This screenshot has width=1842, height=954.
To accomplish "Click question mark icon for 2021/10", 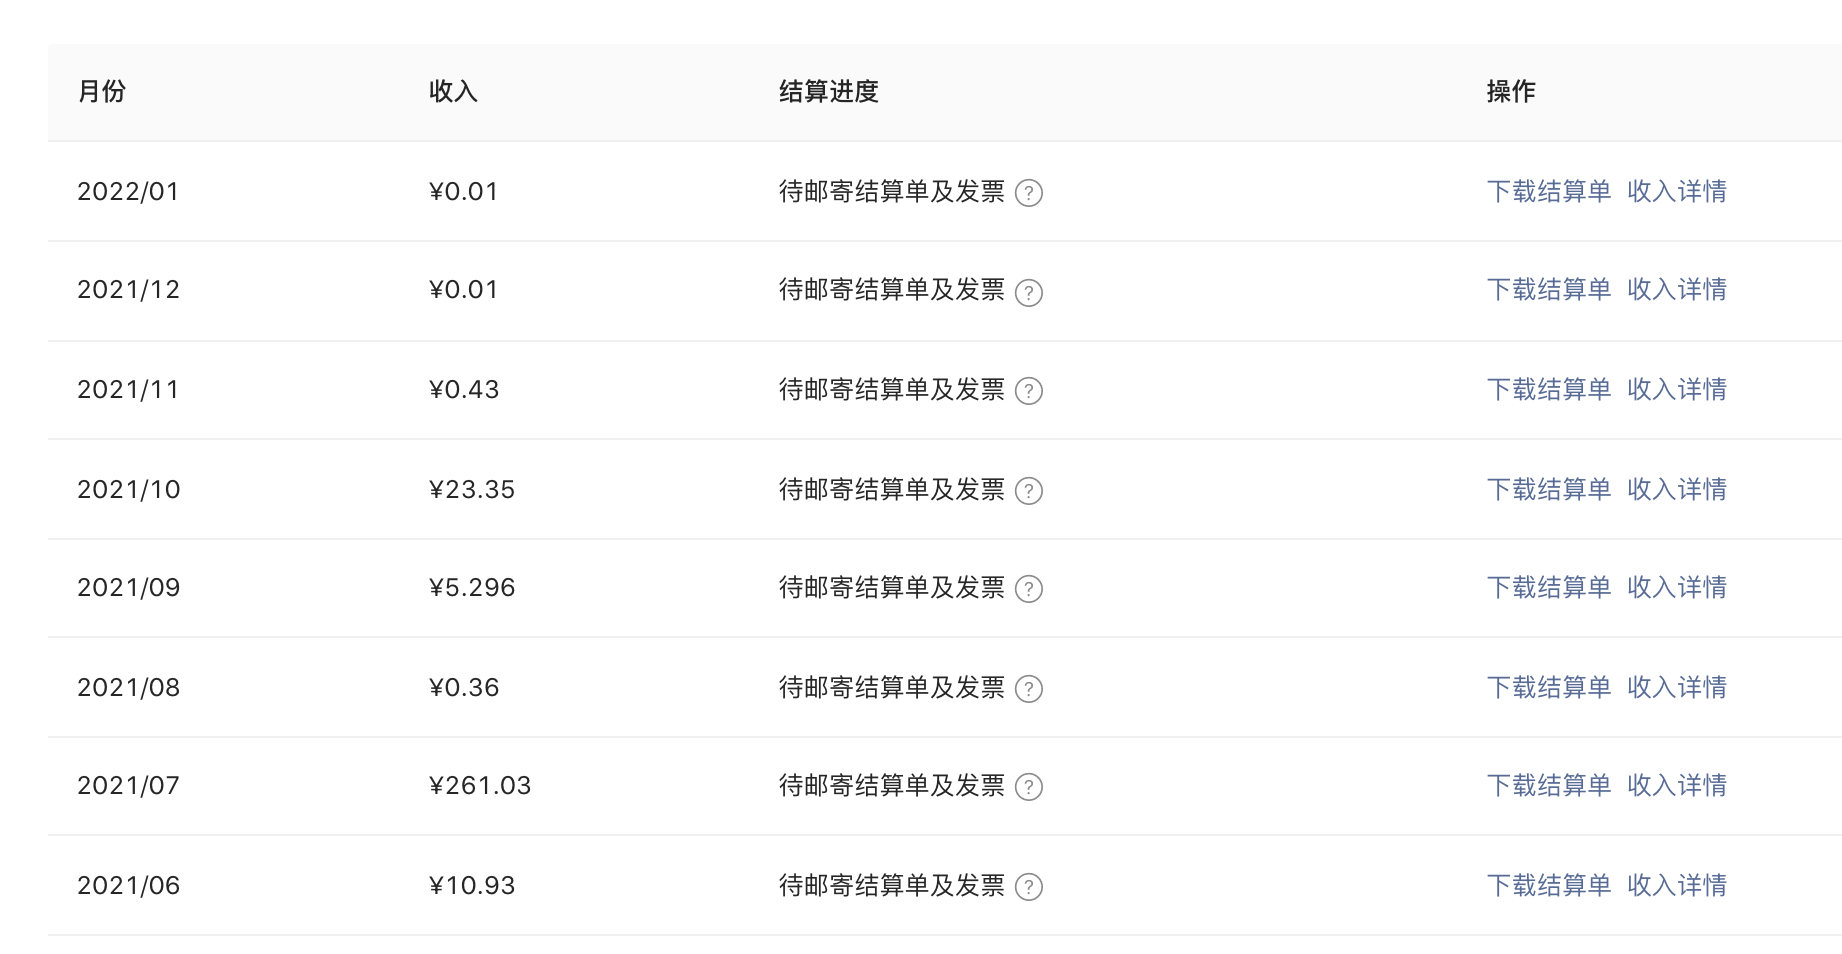I will click(x=1028, y=491).
